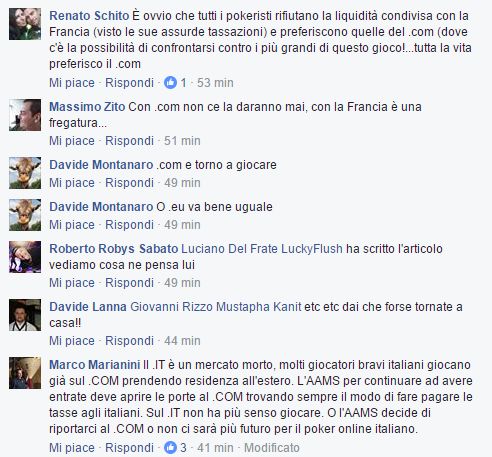Open Davide Montanaro name on '.com e torno' comment
This screenshot has width=492, height=457.
101,165
